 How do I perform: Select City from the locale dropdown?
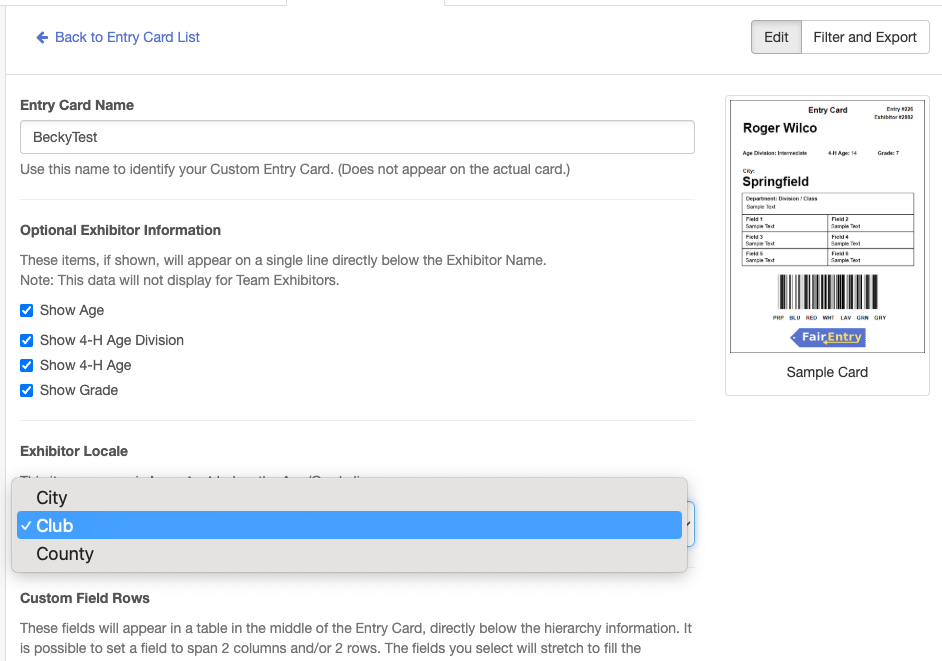coord(52,497)
